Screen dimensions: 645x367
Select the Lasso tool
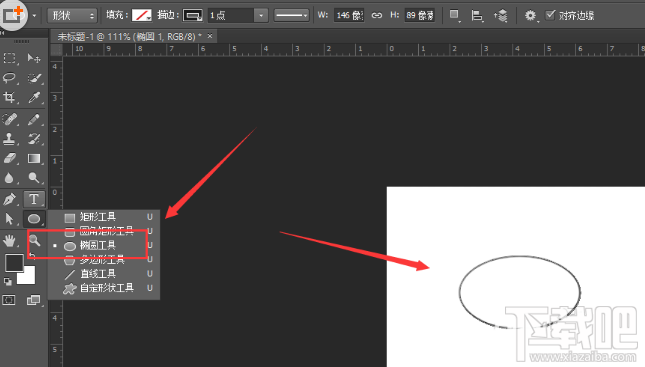coord(9,78)
